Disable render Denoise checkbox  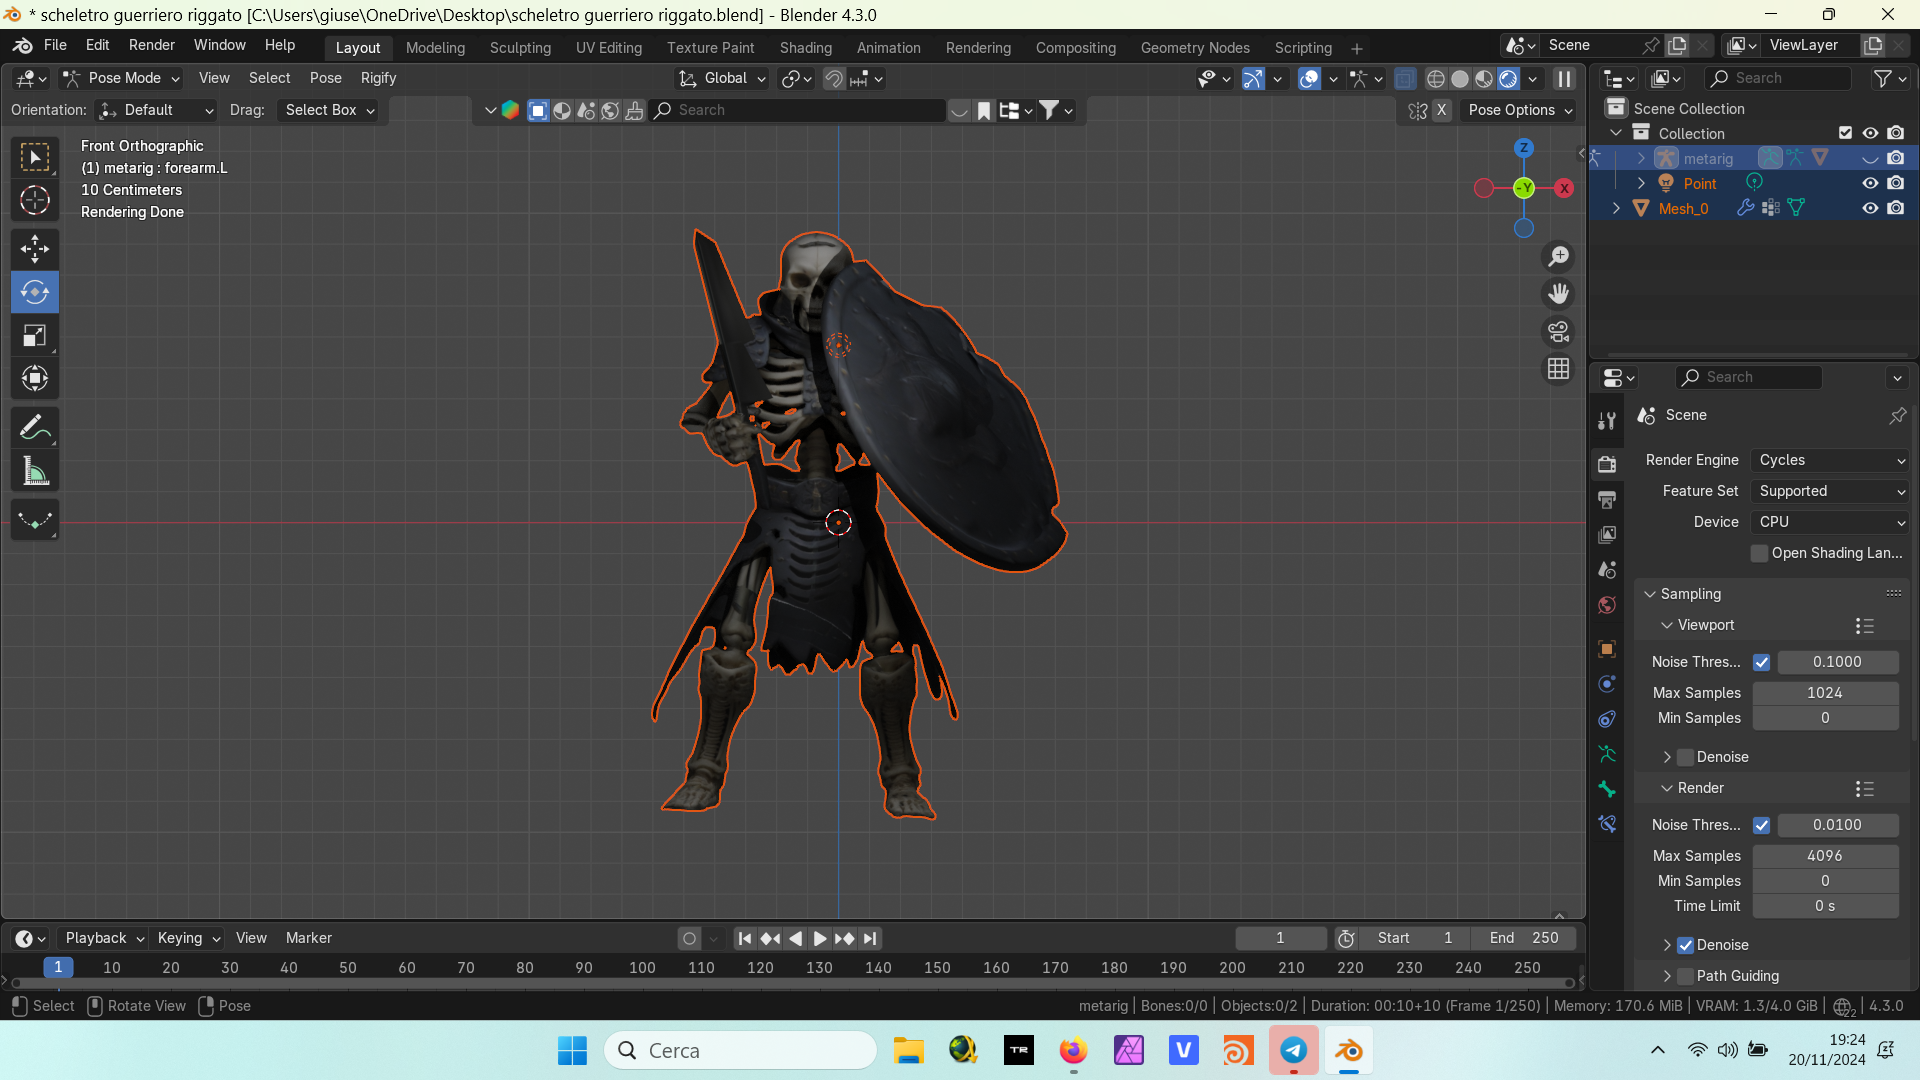[x=1685, y=945]
